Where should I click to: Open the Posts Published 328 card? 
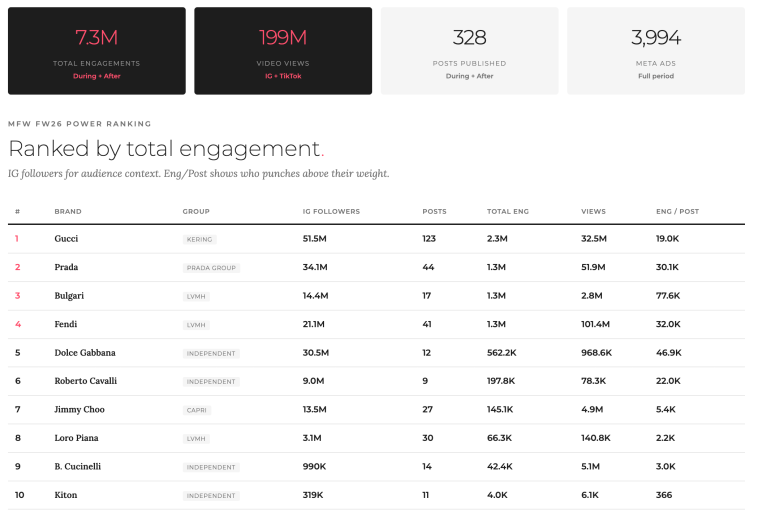pos(469,51)
